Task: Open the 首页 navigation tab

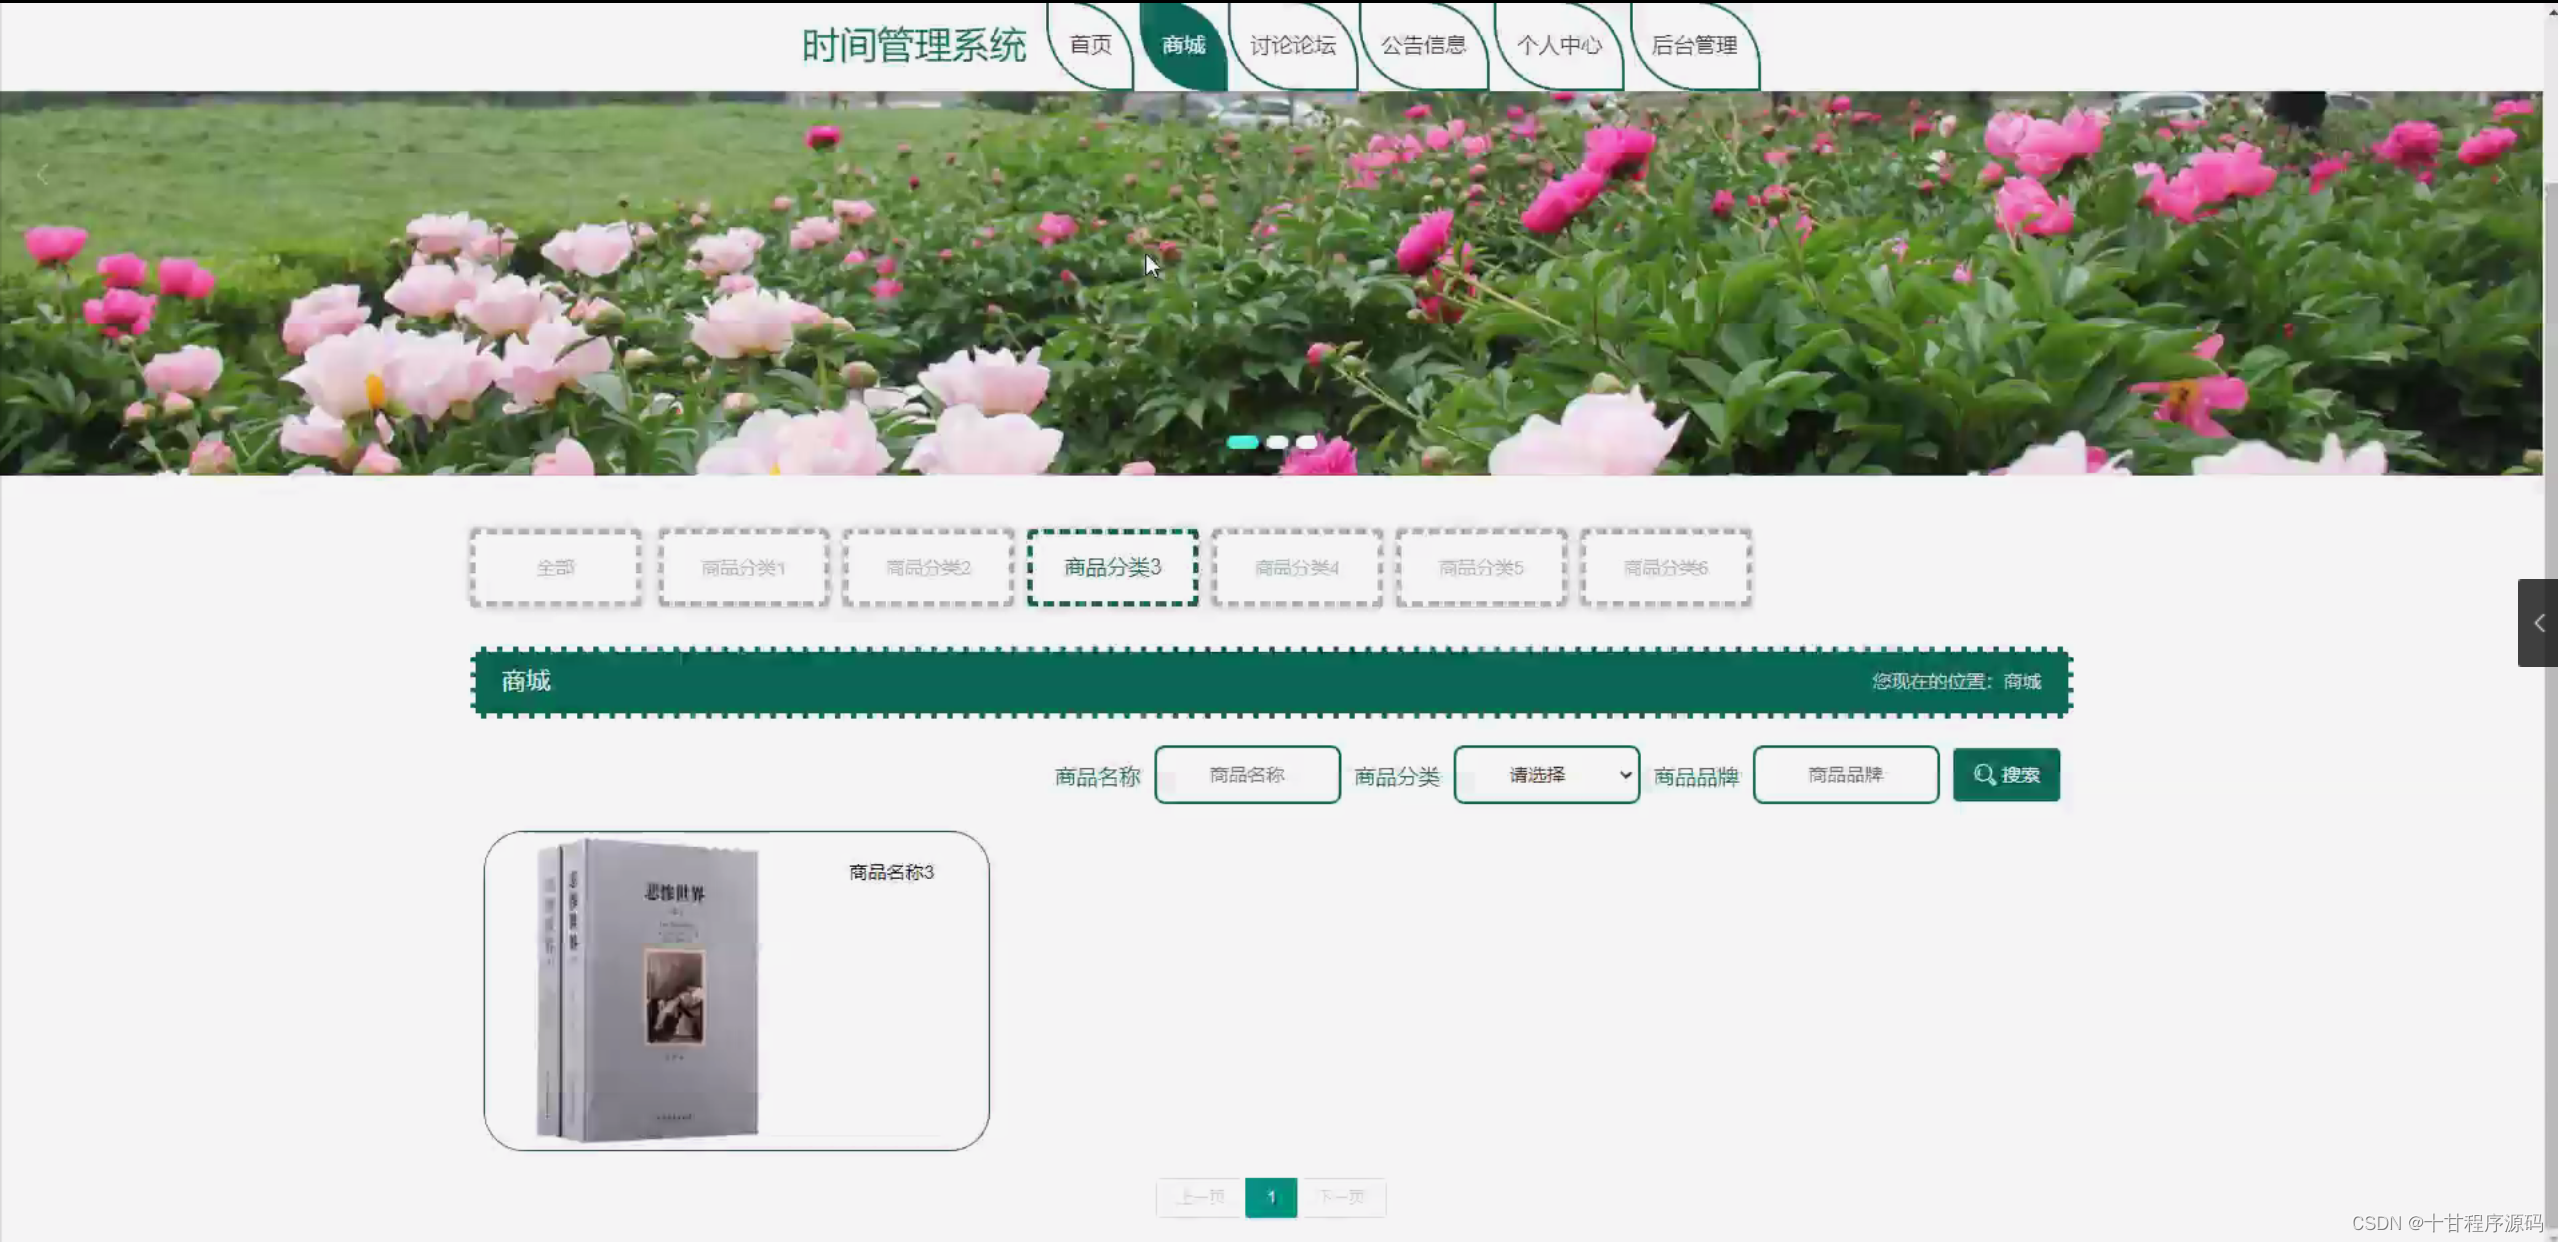Action: pos(1090,45)
